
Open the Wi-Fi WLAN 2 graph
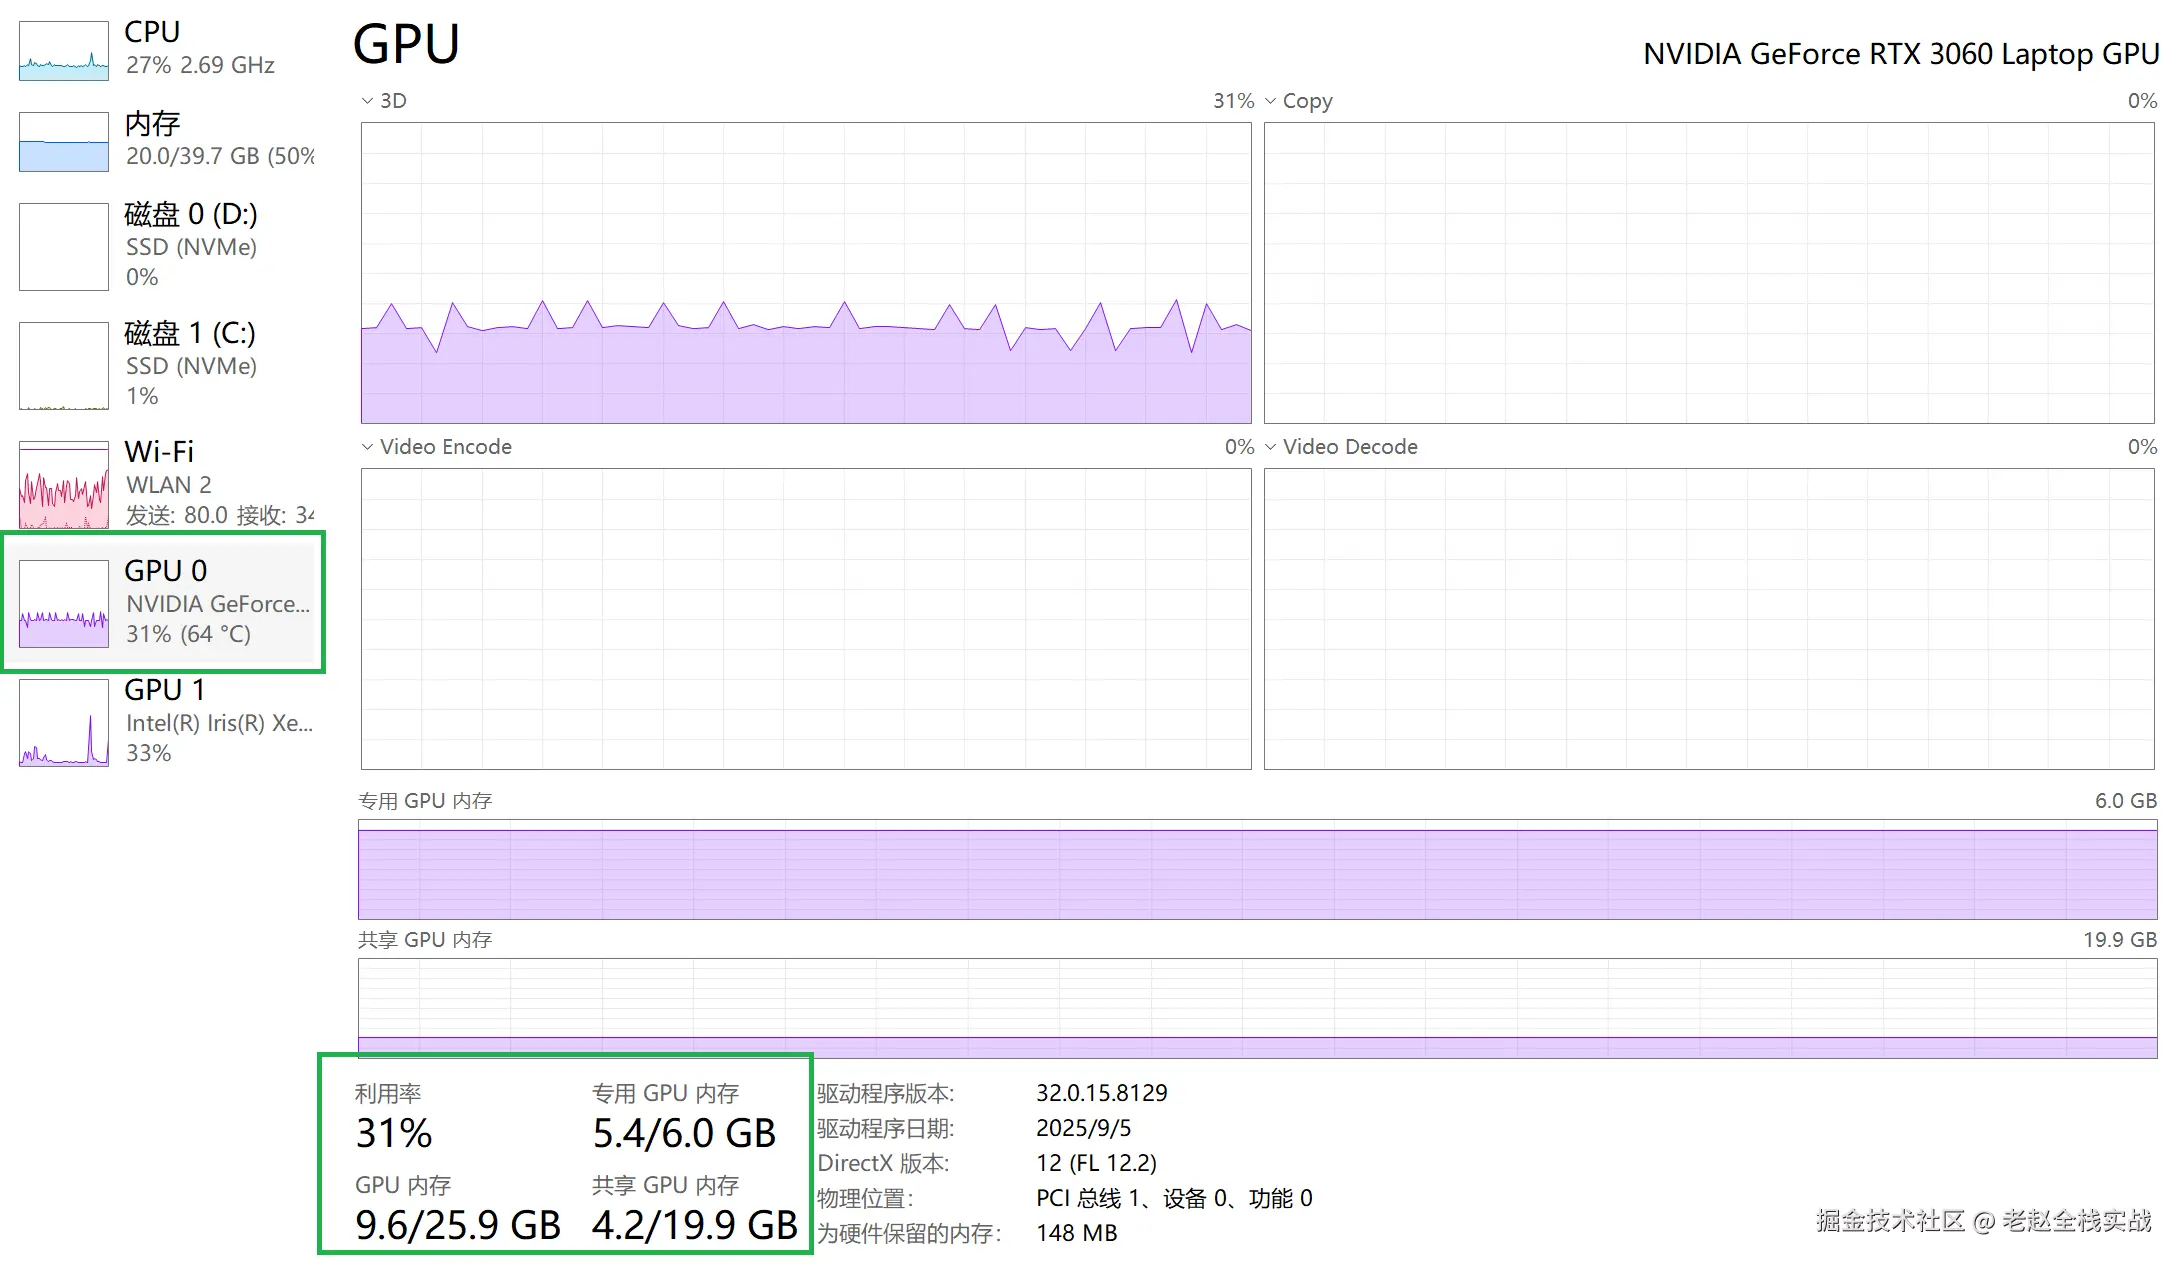pos(165,483)
